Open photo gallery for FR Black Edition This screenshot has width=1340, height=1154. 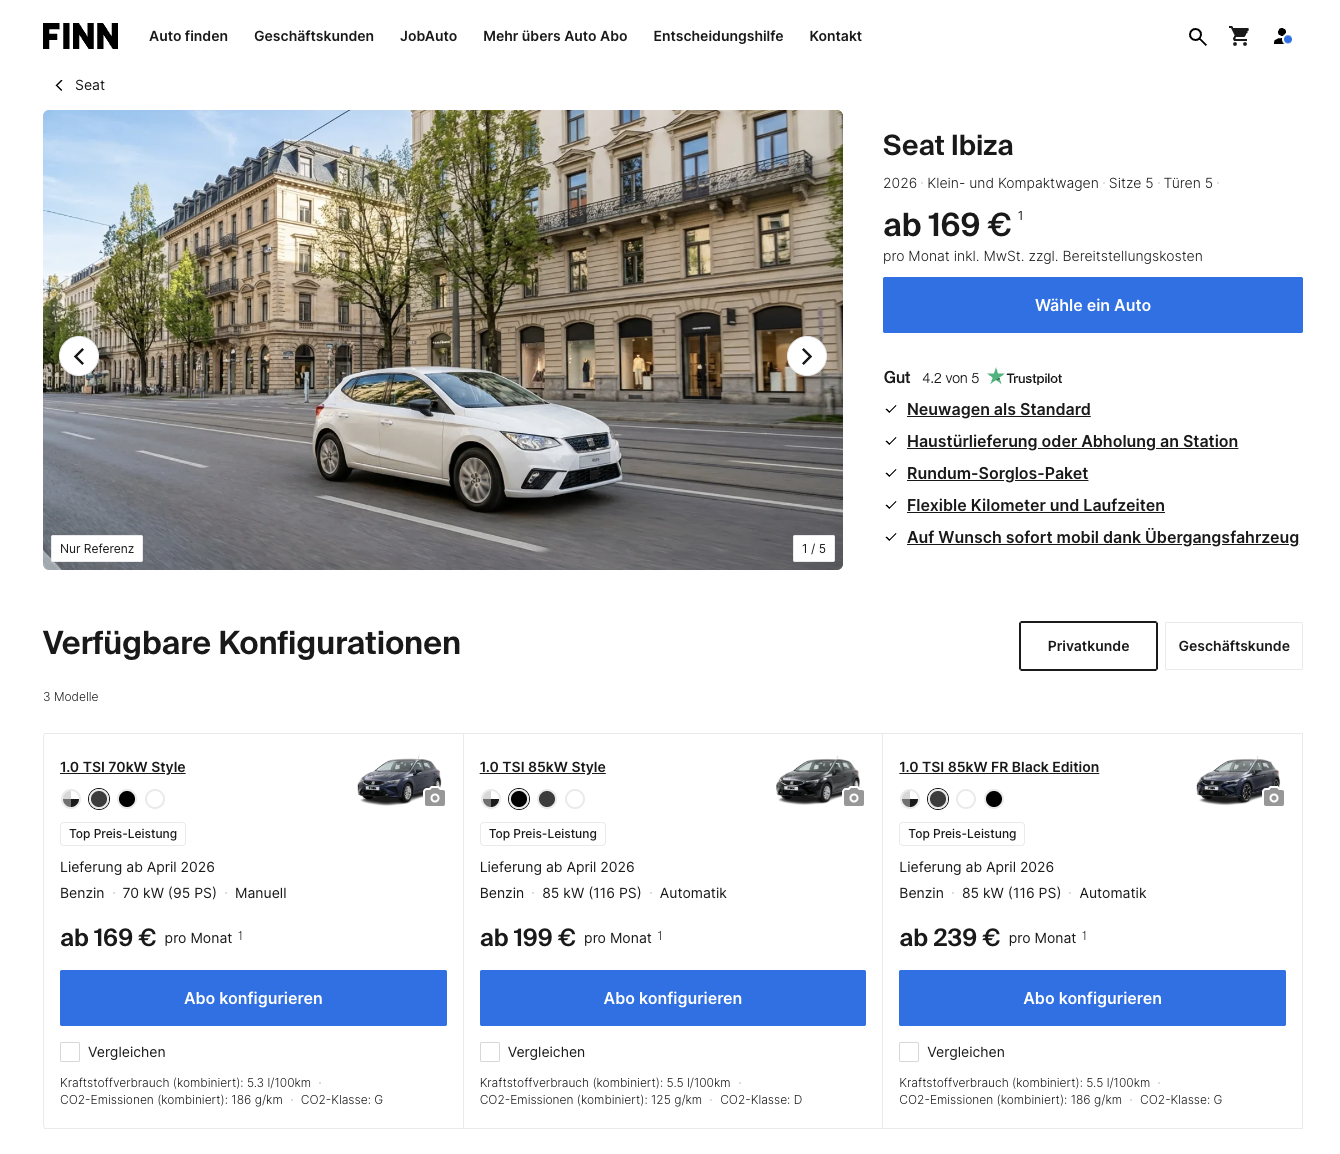pos(1274,797)
